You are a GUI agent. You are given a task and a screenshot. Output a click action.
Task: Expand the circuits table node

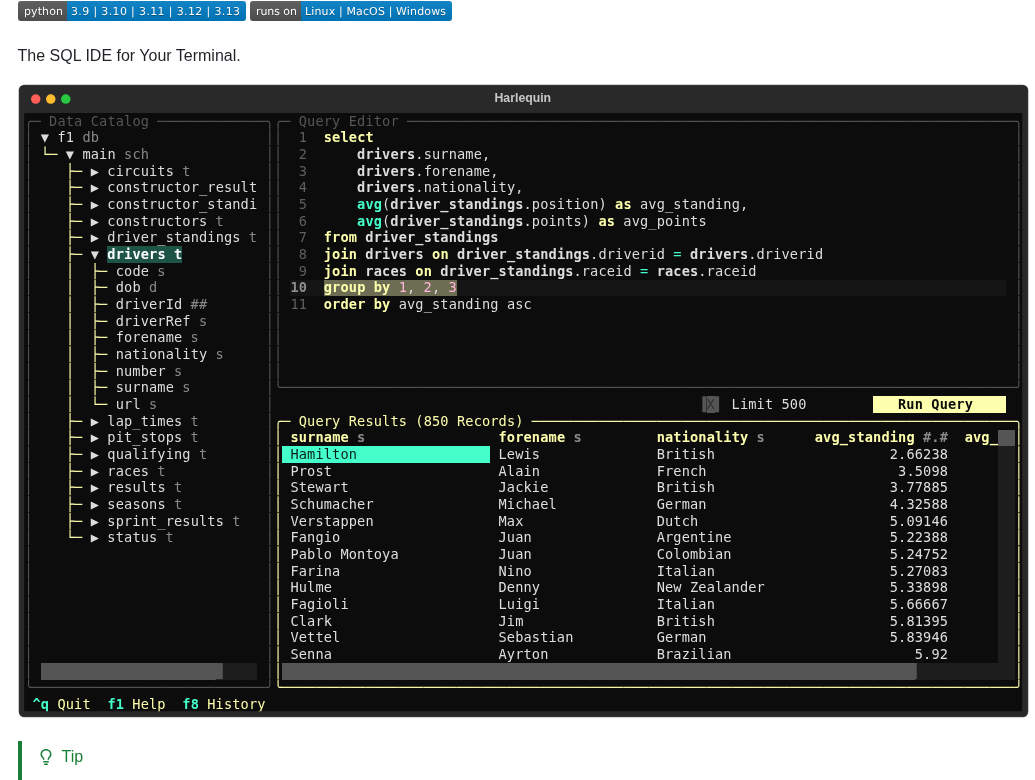pos(95,172)
